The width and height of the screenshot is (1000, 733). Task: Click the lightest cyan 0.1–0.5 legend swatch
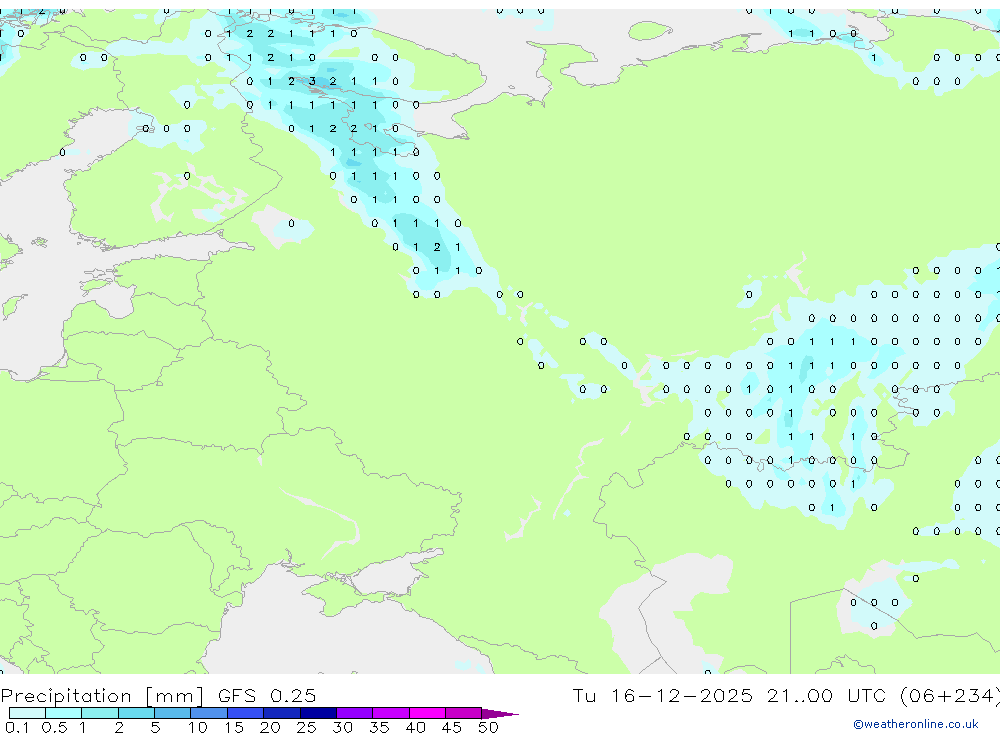27,713
